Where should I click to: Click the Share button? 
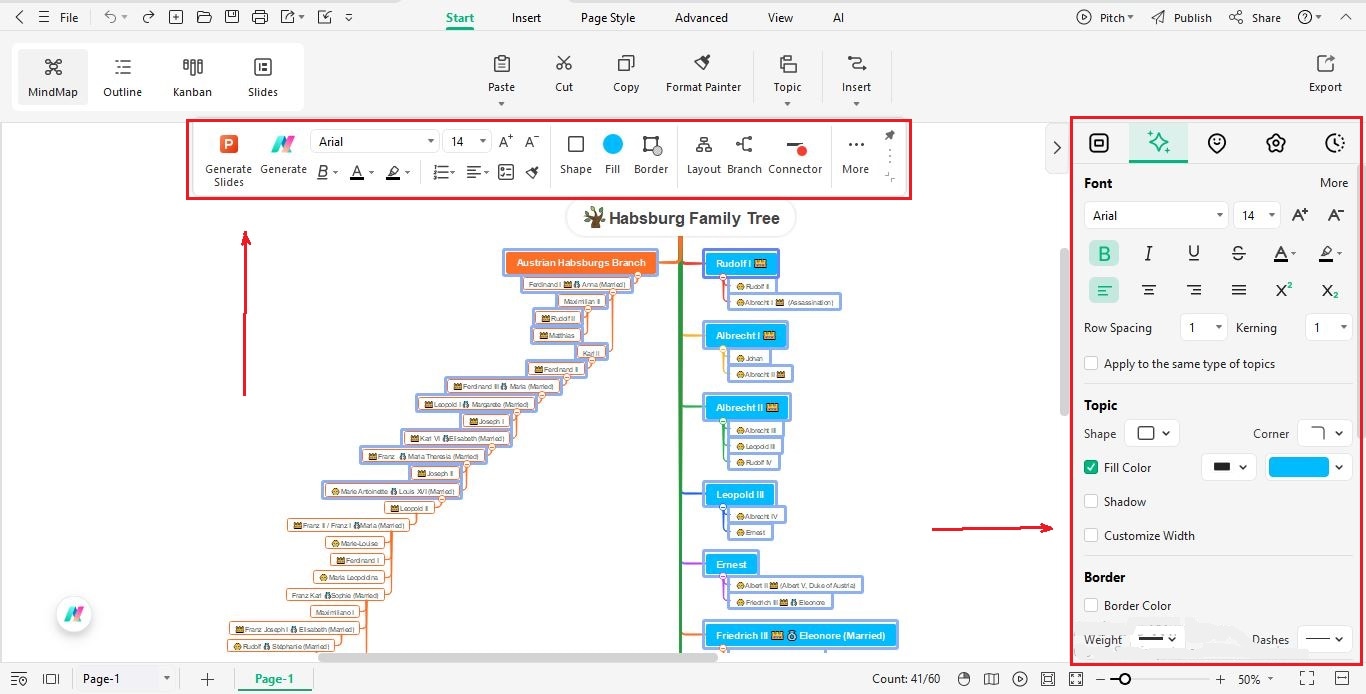[x=1255, y=18]
